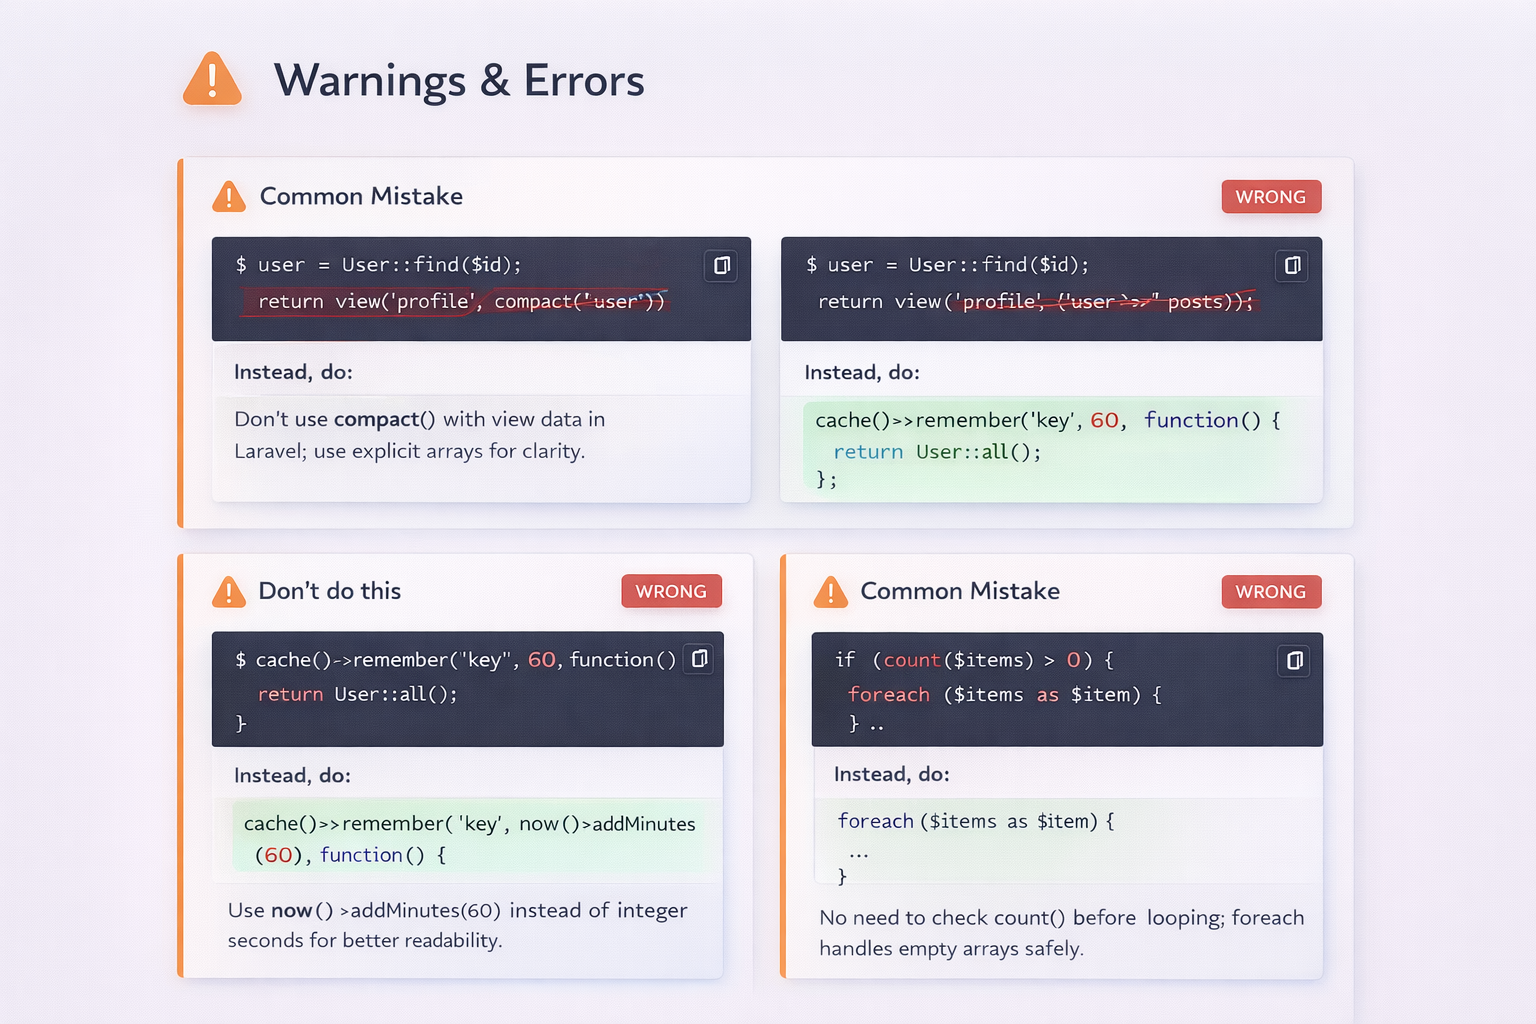The height and width of the screenshot is (1024, 1536).
Task: Click the WRONG badge on "Don't do this" card
Action: click(x=671, y=591)
